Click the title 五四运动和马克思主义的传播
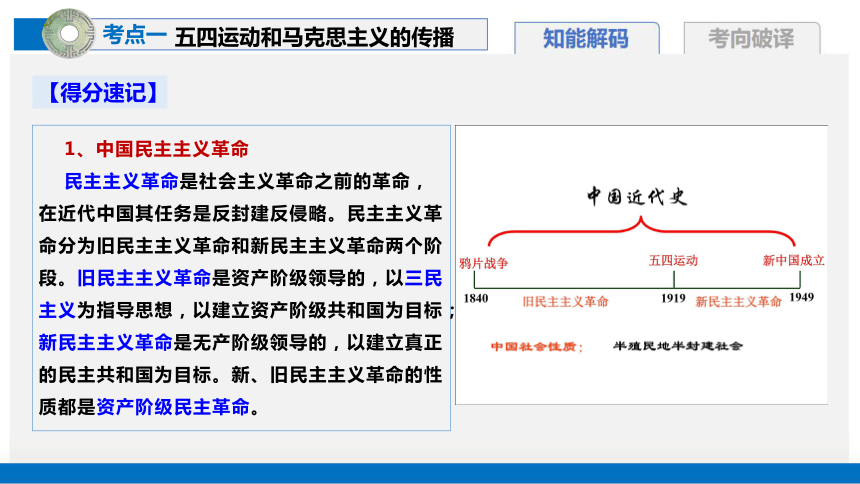Screen dimensions: 860x484 [x=314, y=37]
